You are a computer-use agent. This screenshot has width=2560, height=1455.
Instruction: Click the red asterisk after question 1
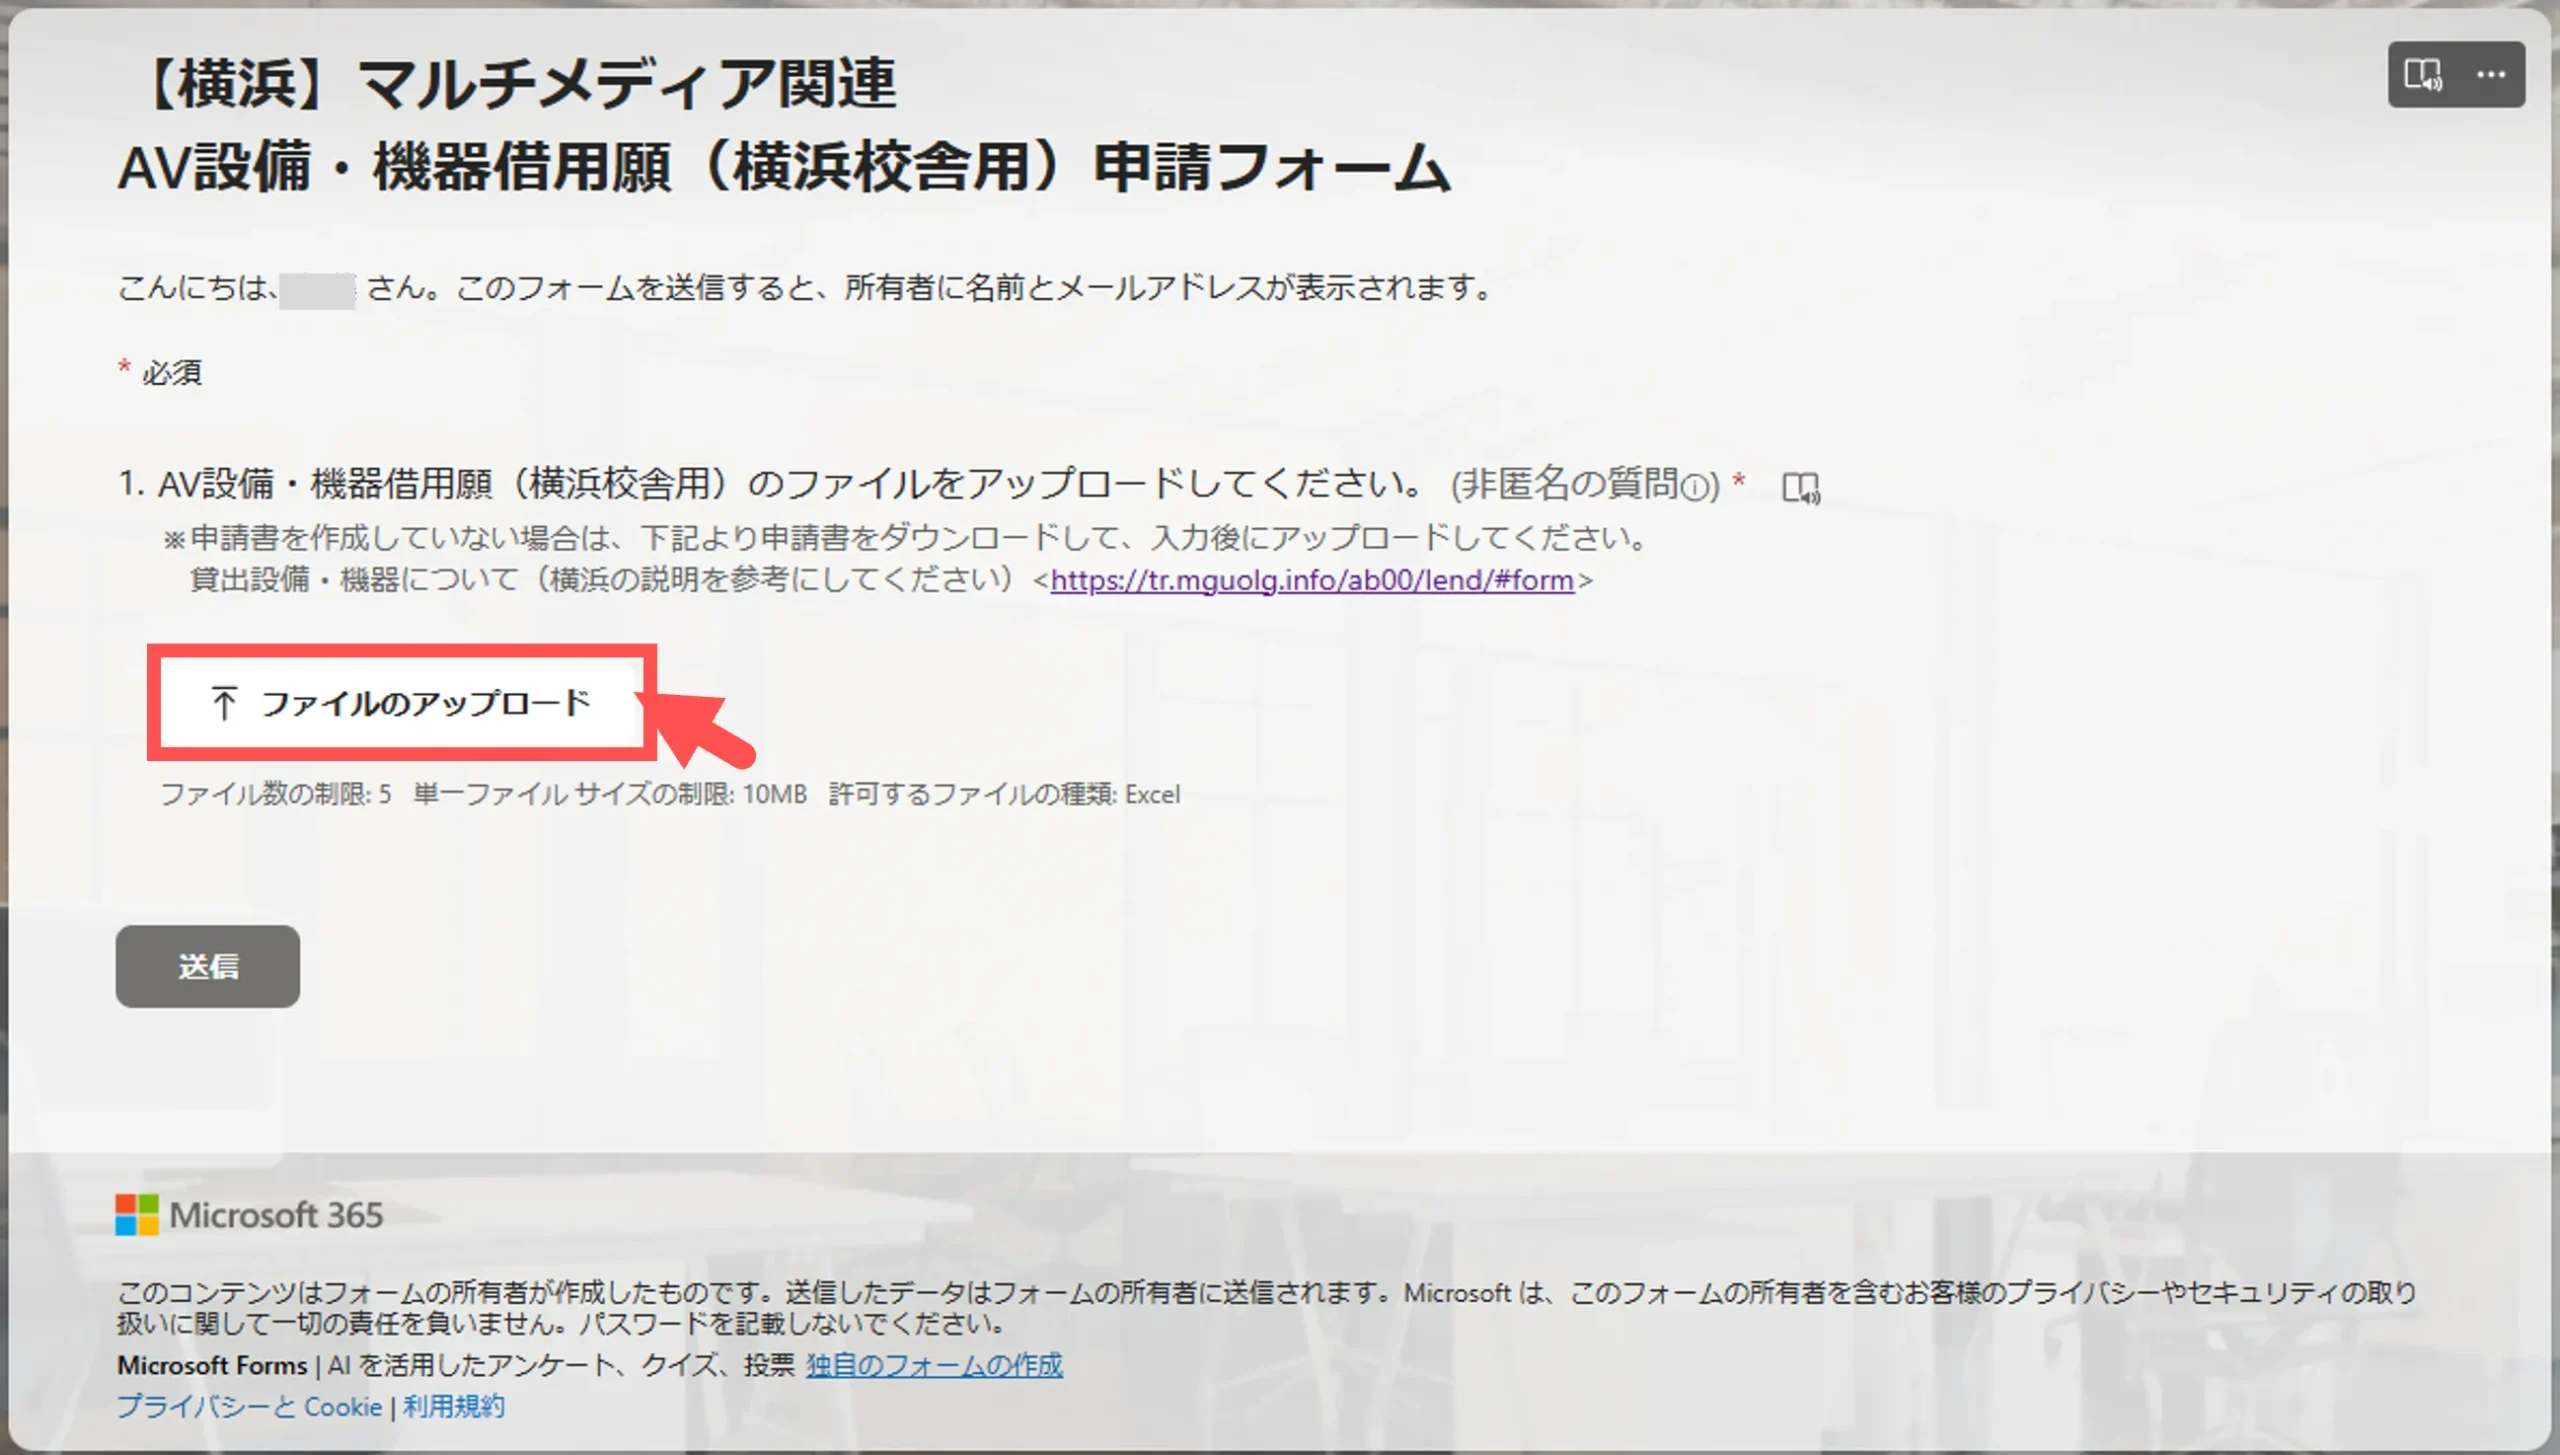click(1739, 481)
